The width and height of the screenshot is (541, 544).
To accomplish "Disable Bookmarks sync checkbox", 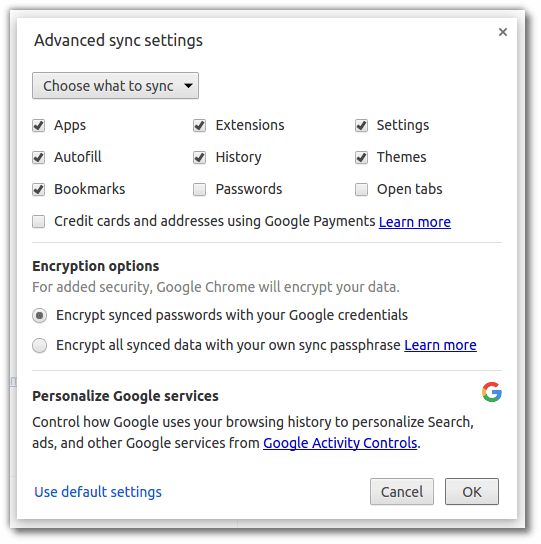I will (39, 189).
